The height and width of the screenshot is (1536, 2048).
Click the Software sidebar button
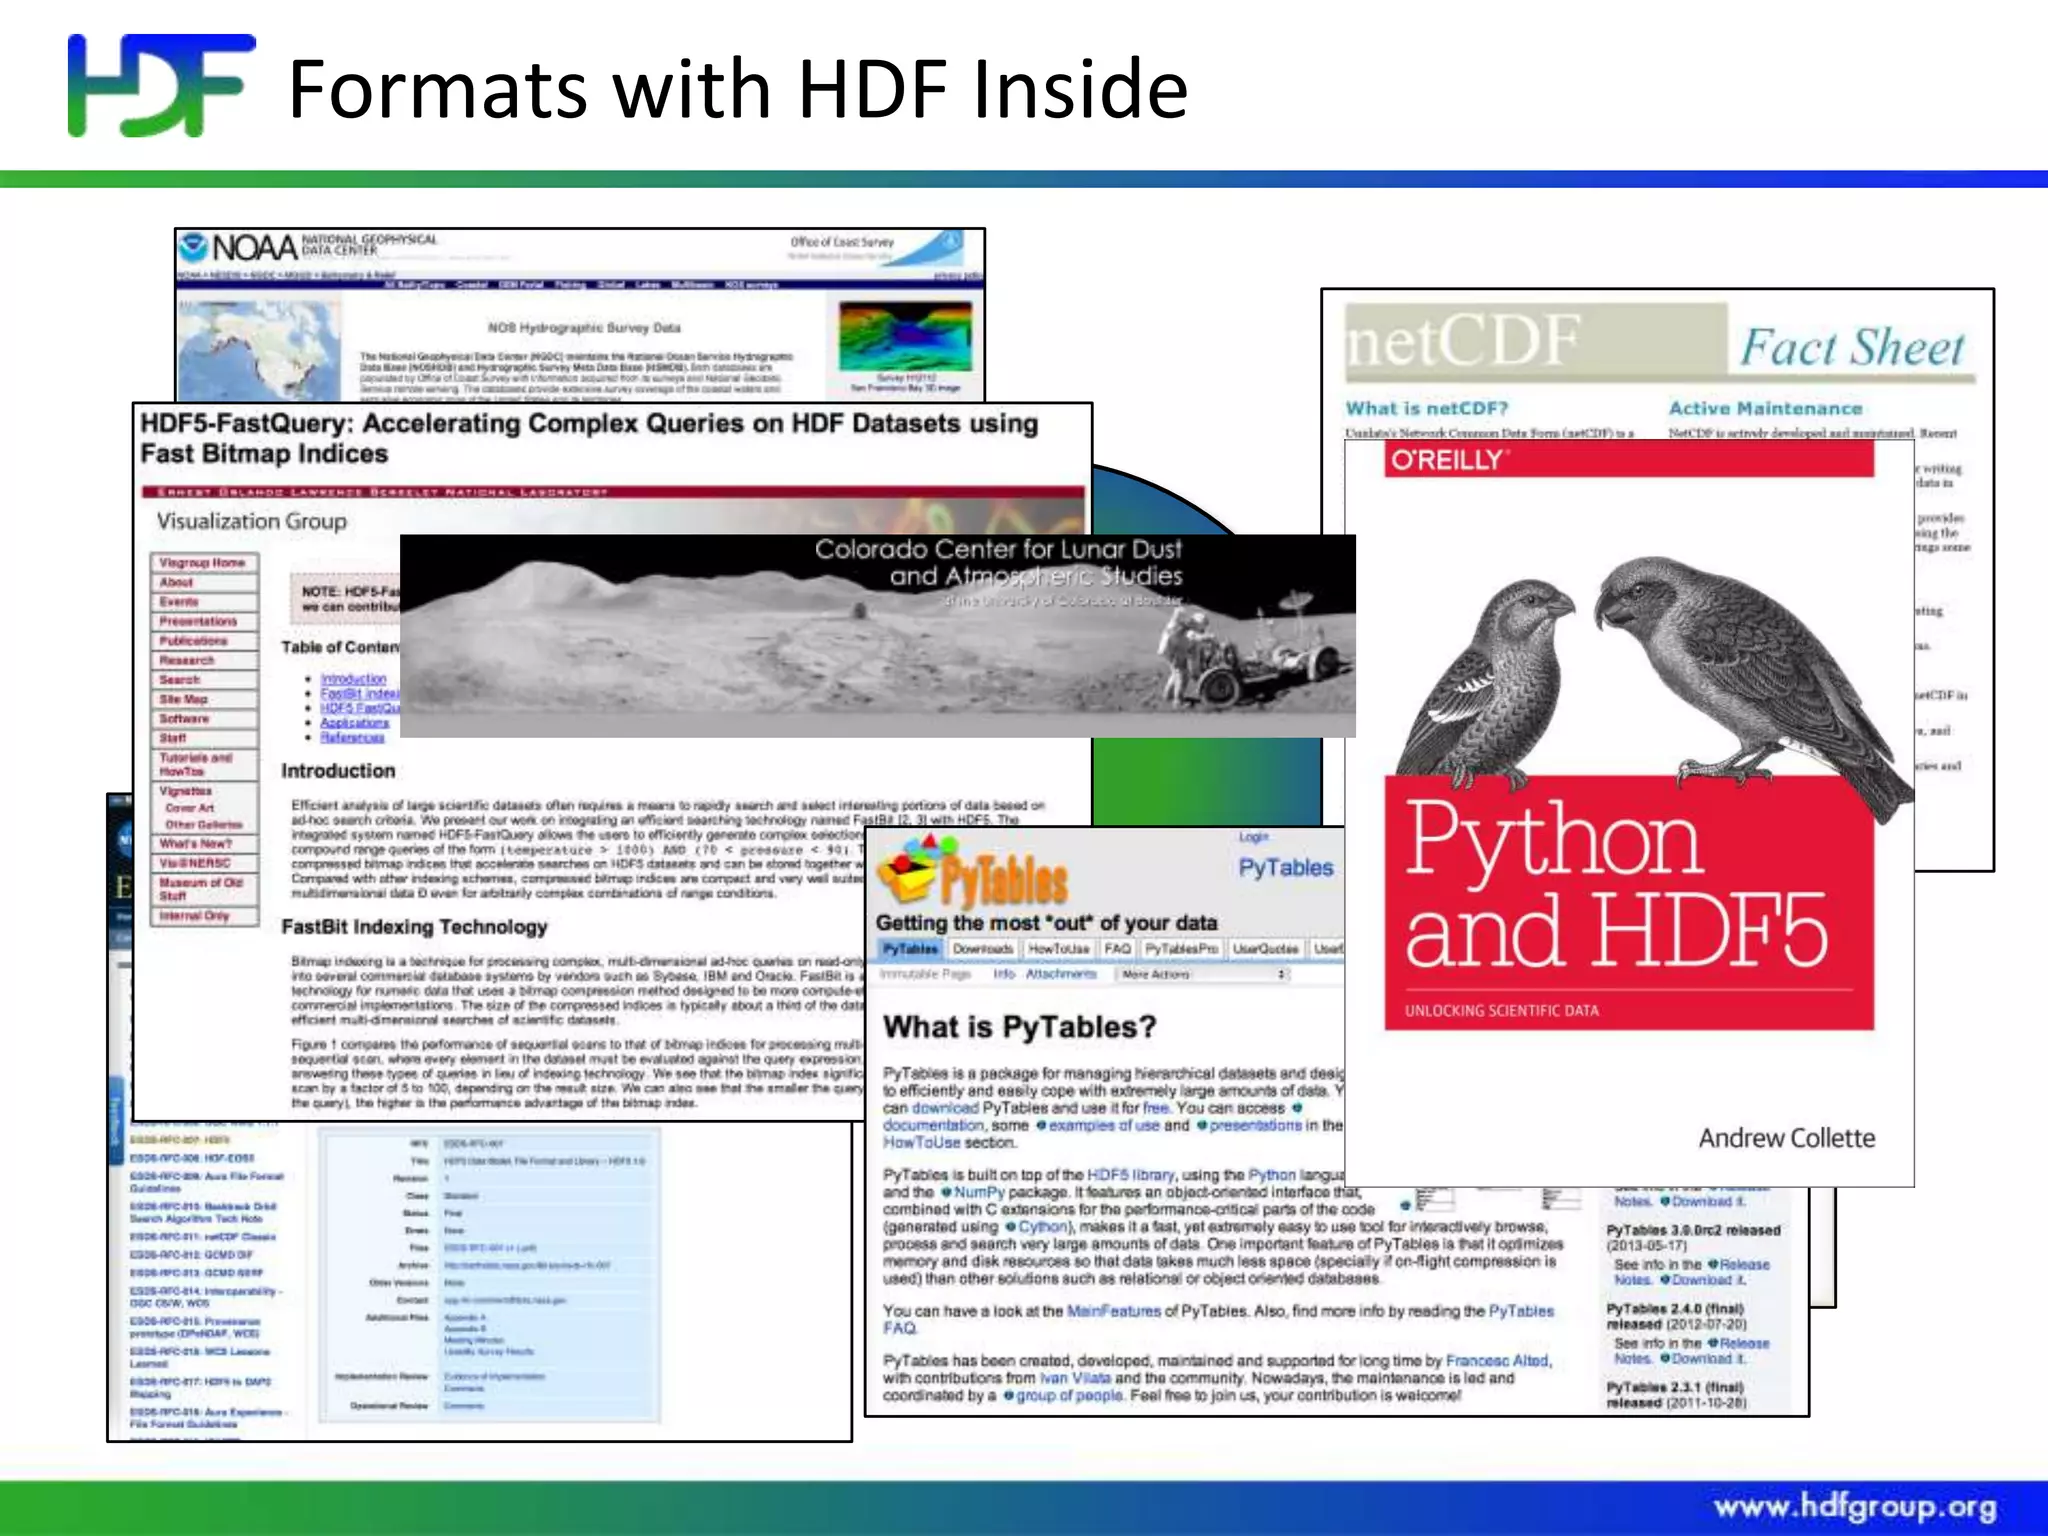tap(204, 719)
